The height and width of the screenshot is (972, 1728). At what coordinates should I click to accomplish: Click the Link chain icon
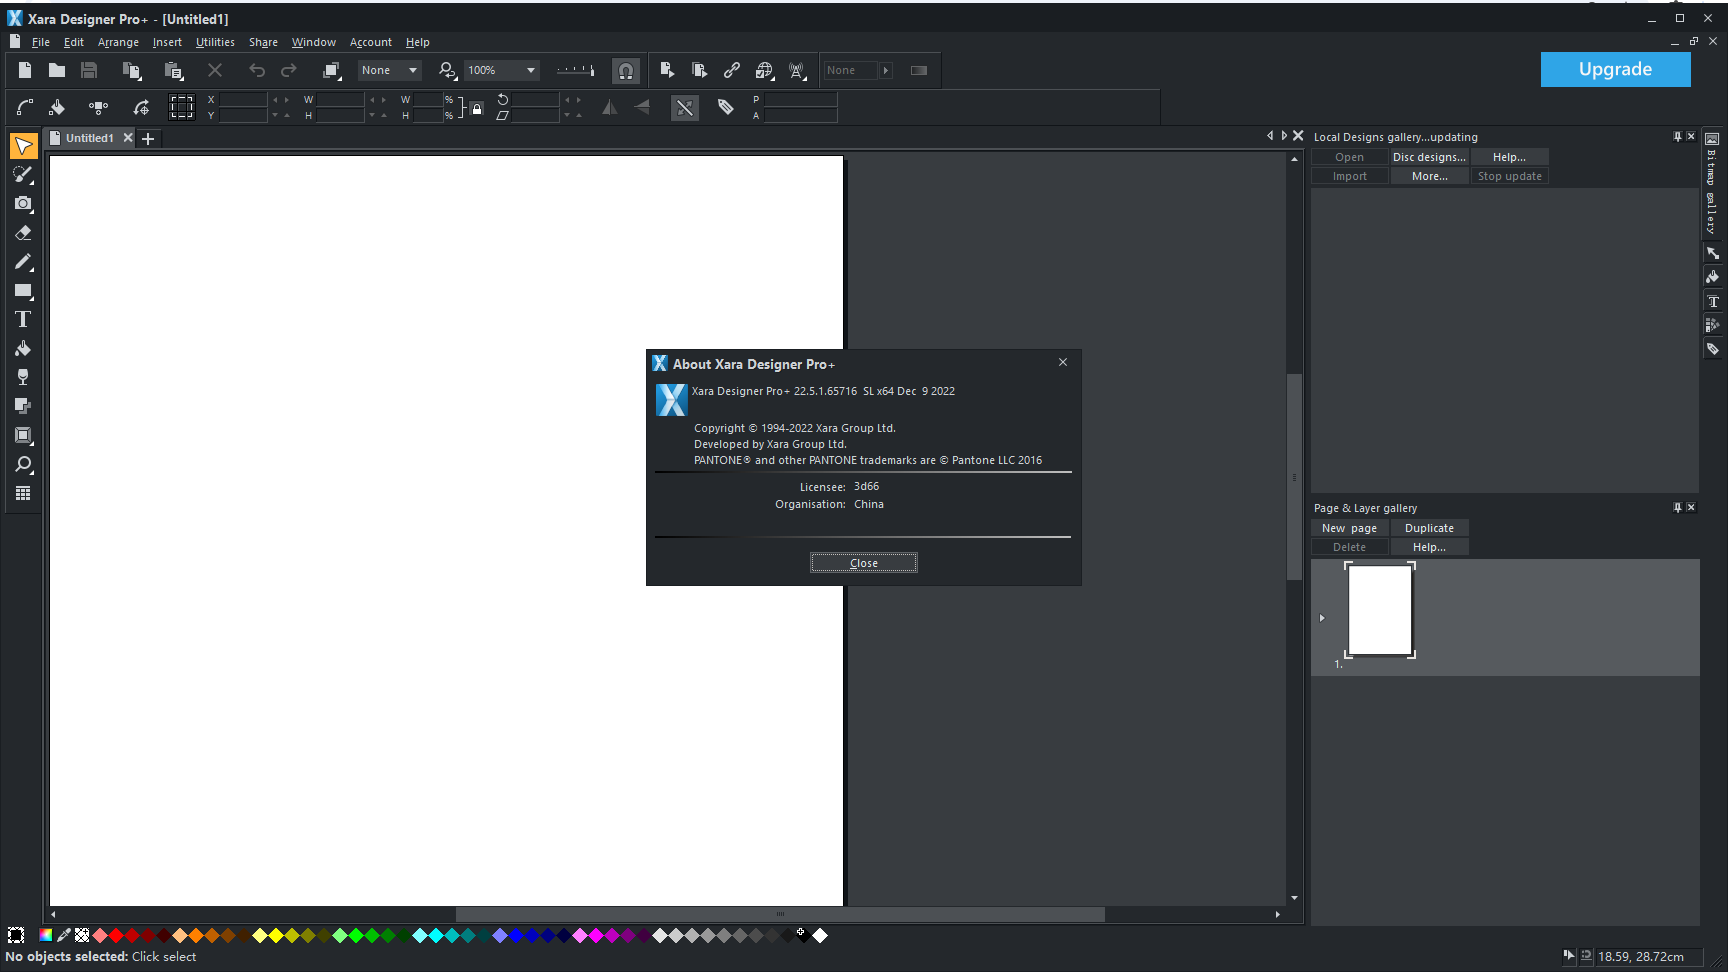click(x=732, y=70)
